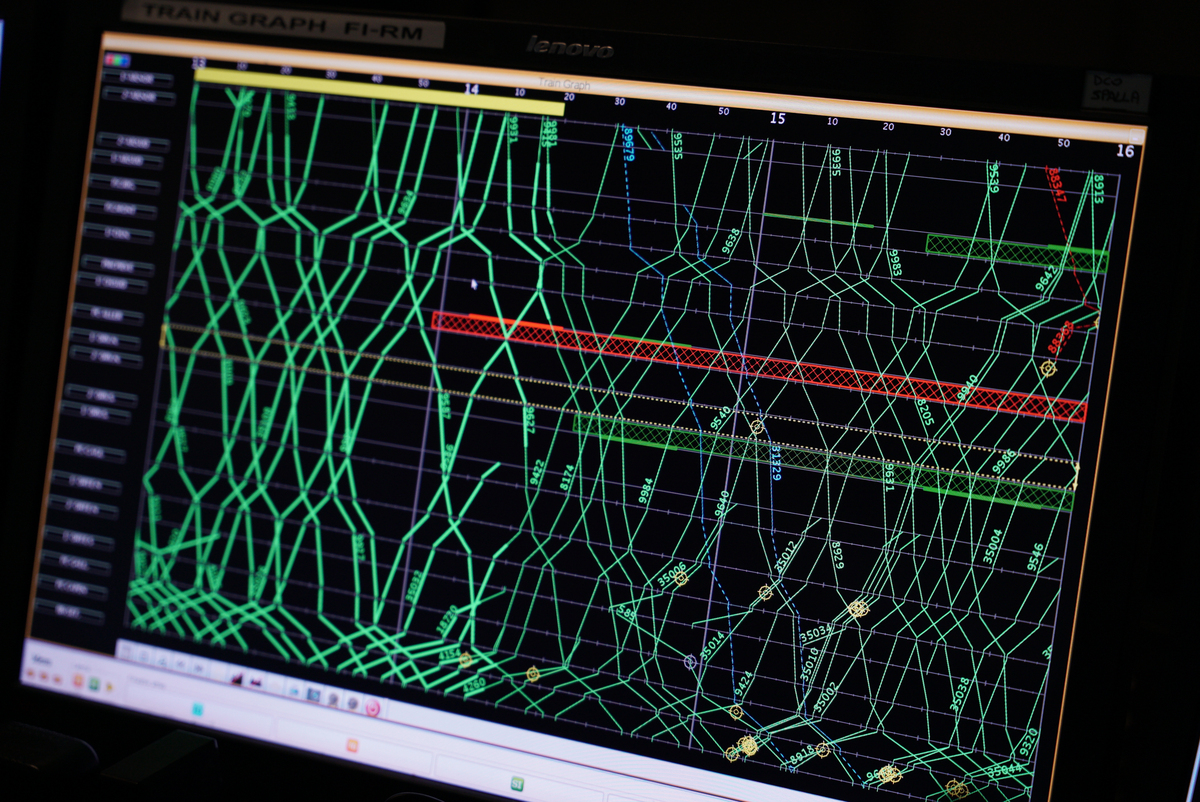Select train label 9984
The image size is (1200, 802).
(x=646, y=491)
